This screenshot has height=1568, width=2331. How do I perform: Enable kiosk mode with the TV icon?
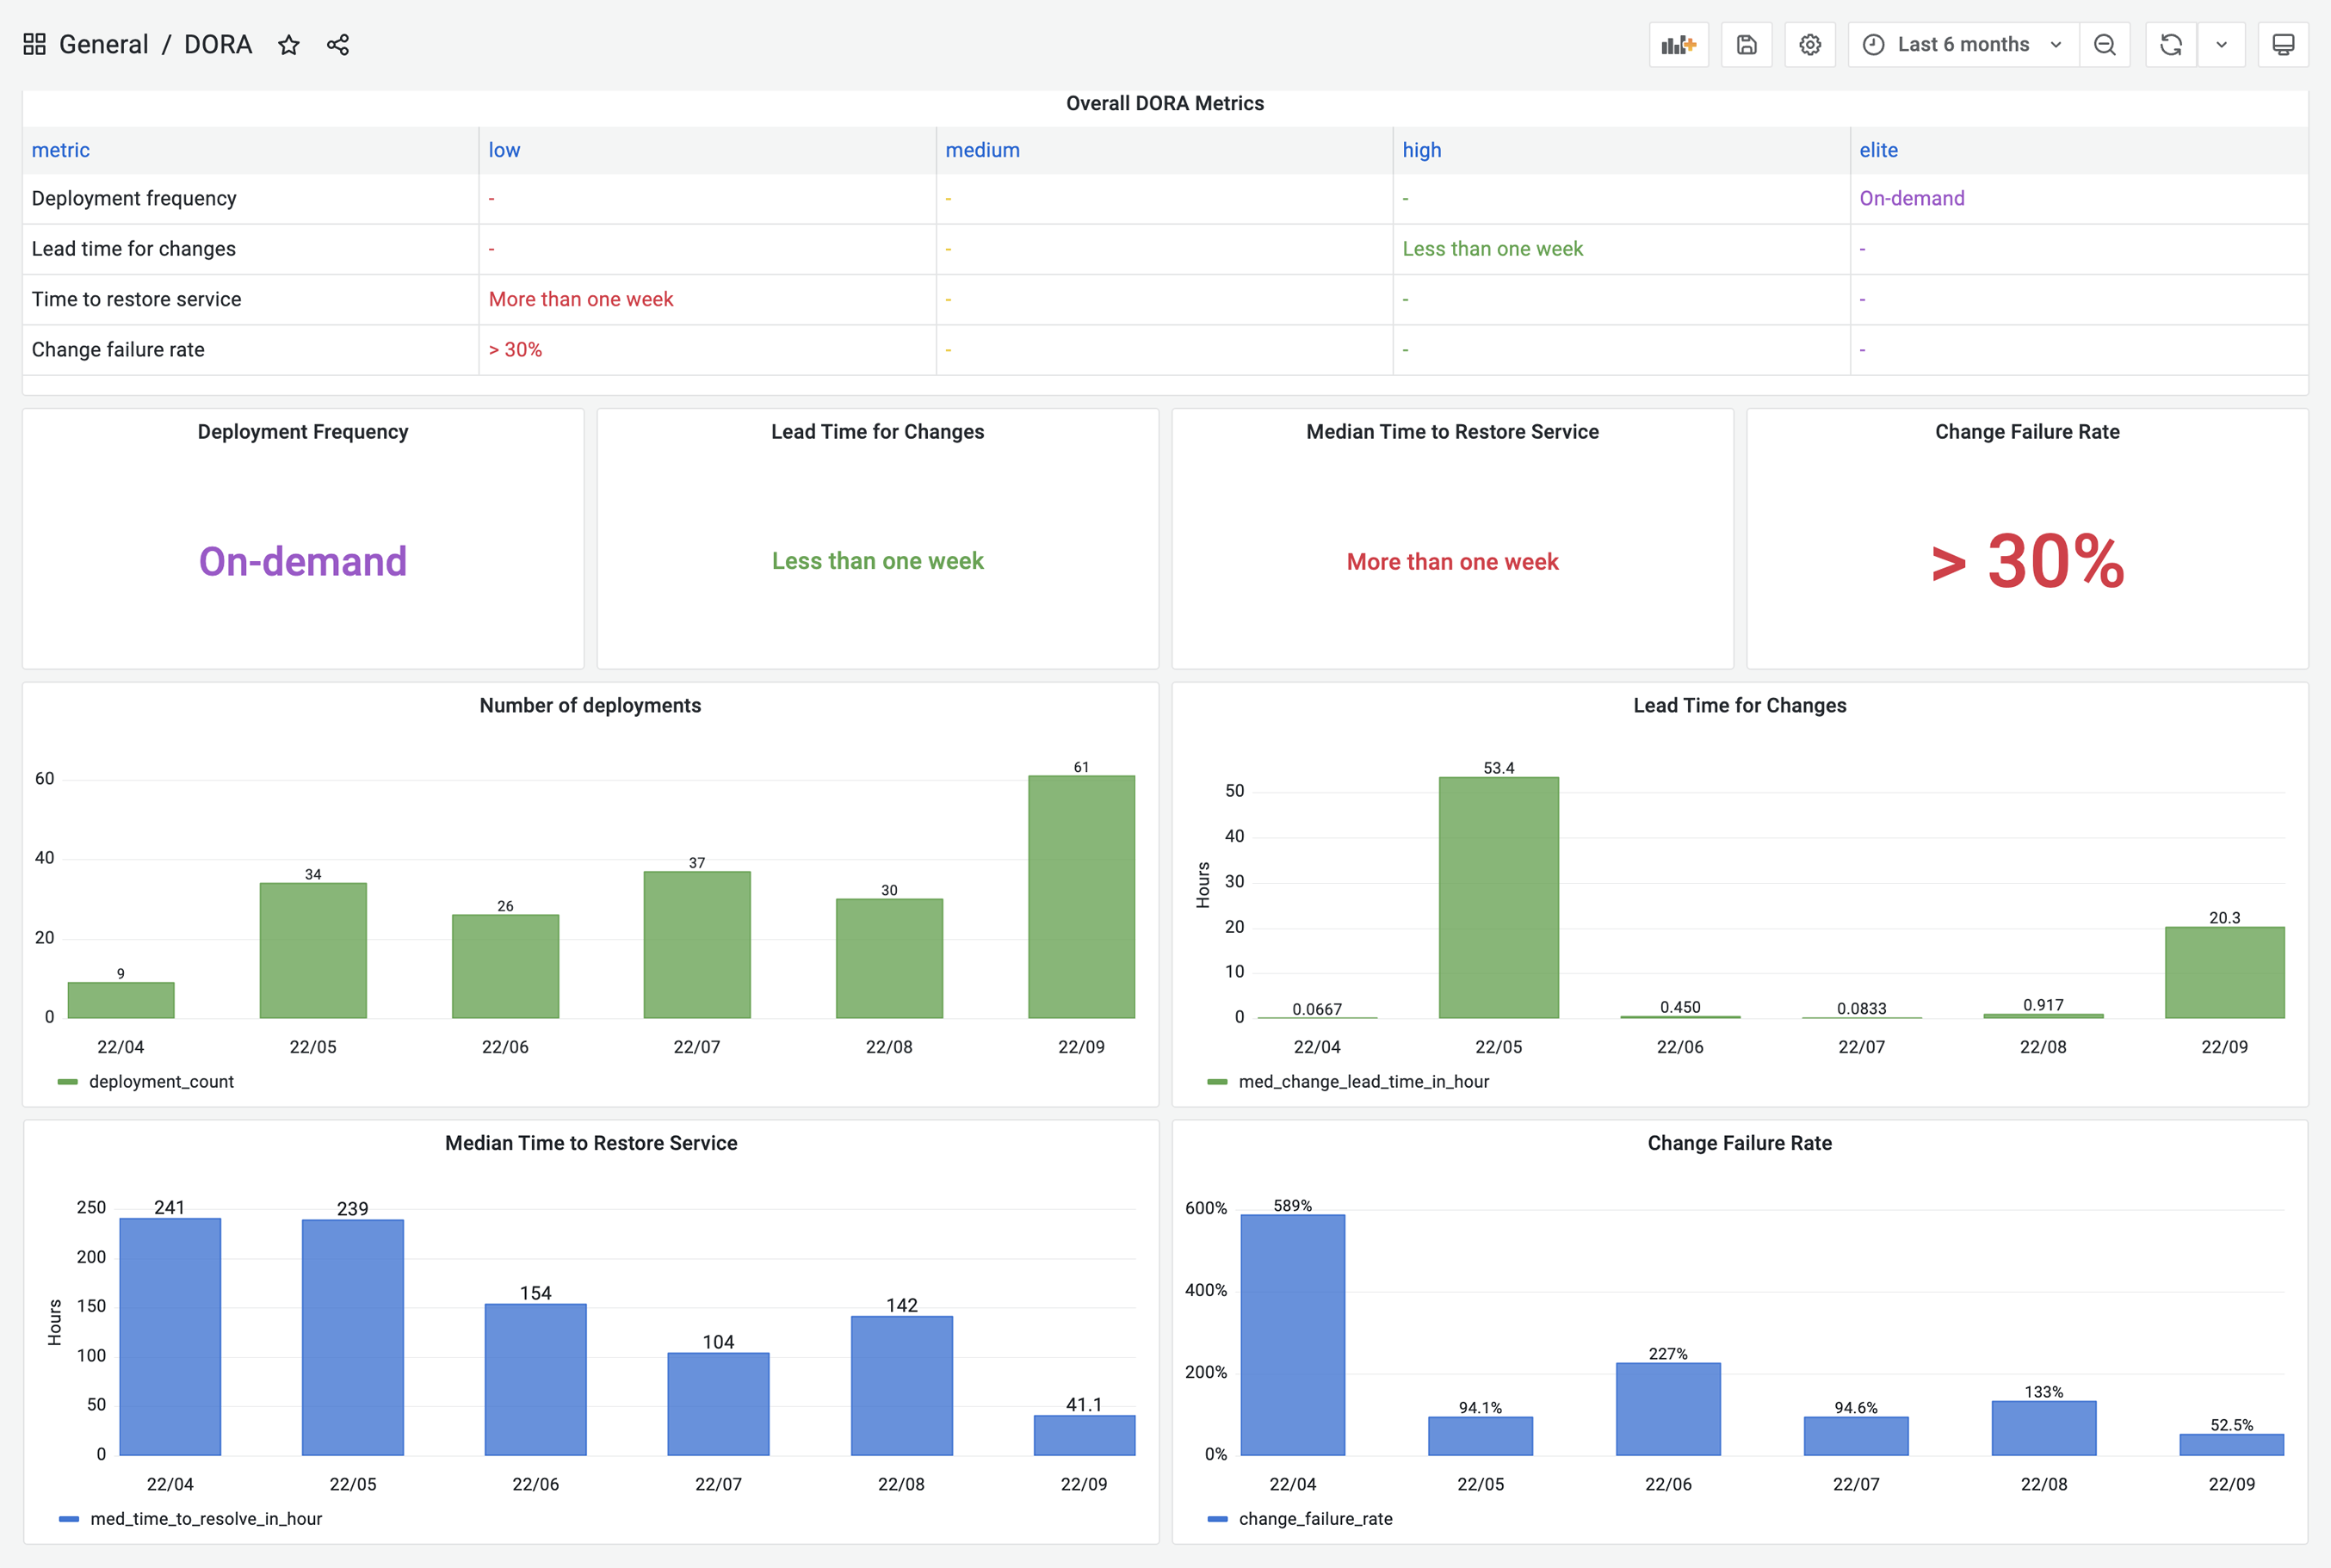(x=2283, y=44)
